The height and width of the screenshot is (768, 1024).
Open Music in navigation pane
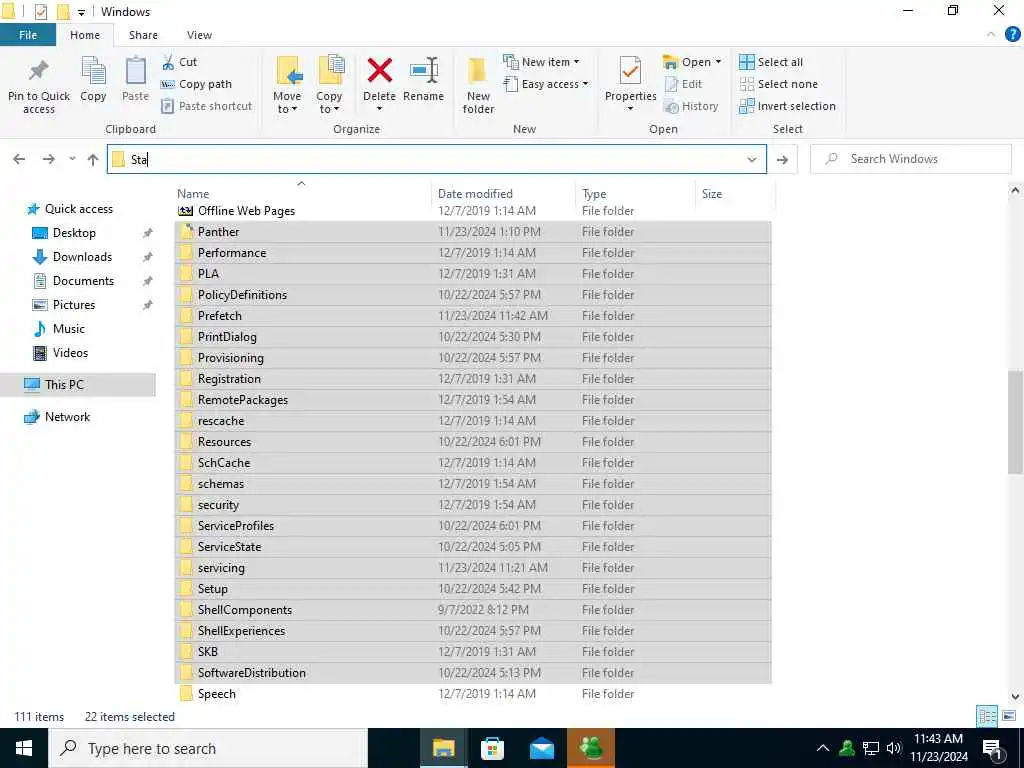[x=69, y=329]
